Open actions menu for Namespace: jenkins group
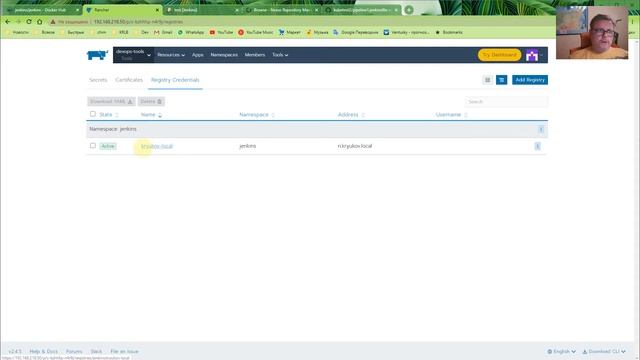Viewport: 640px width, 360px height. tap(541, 129)
